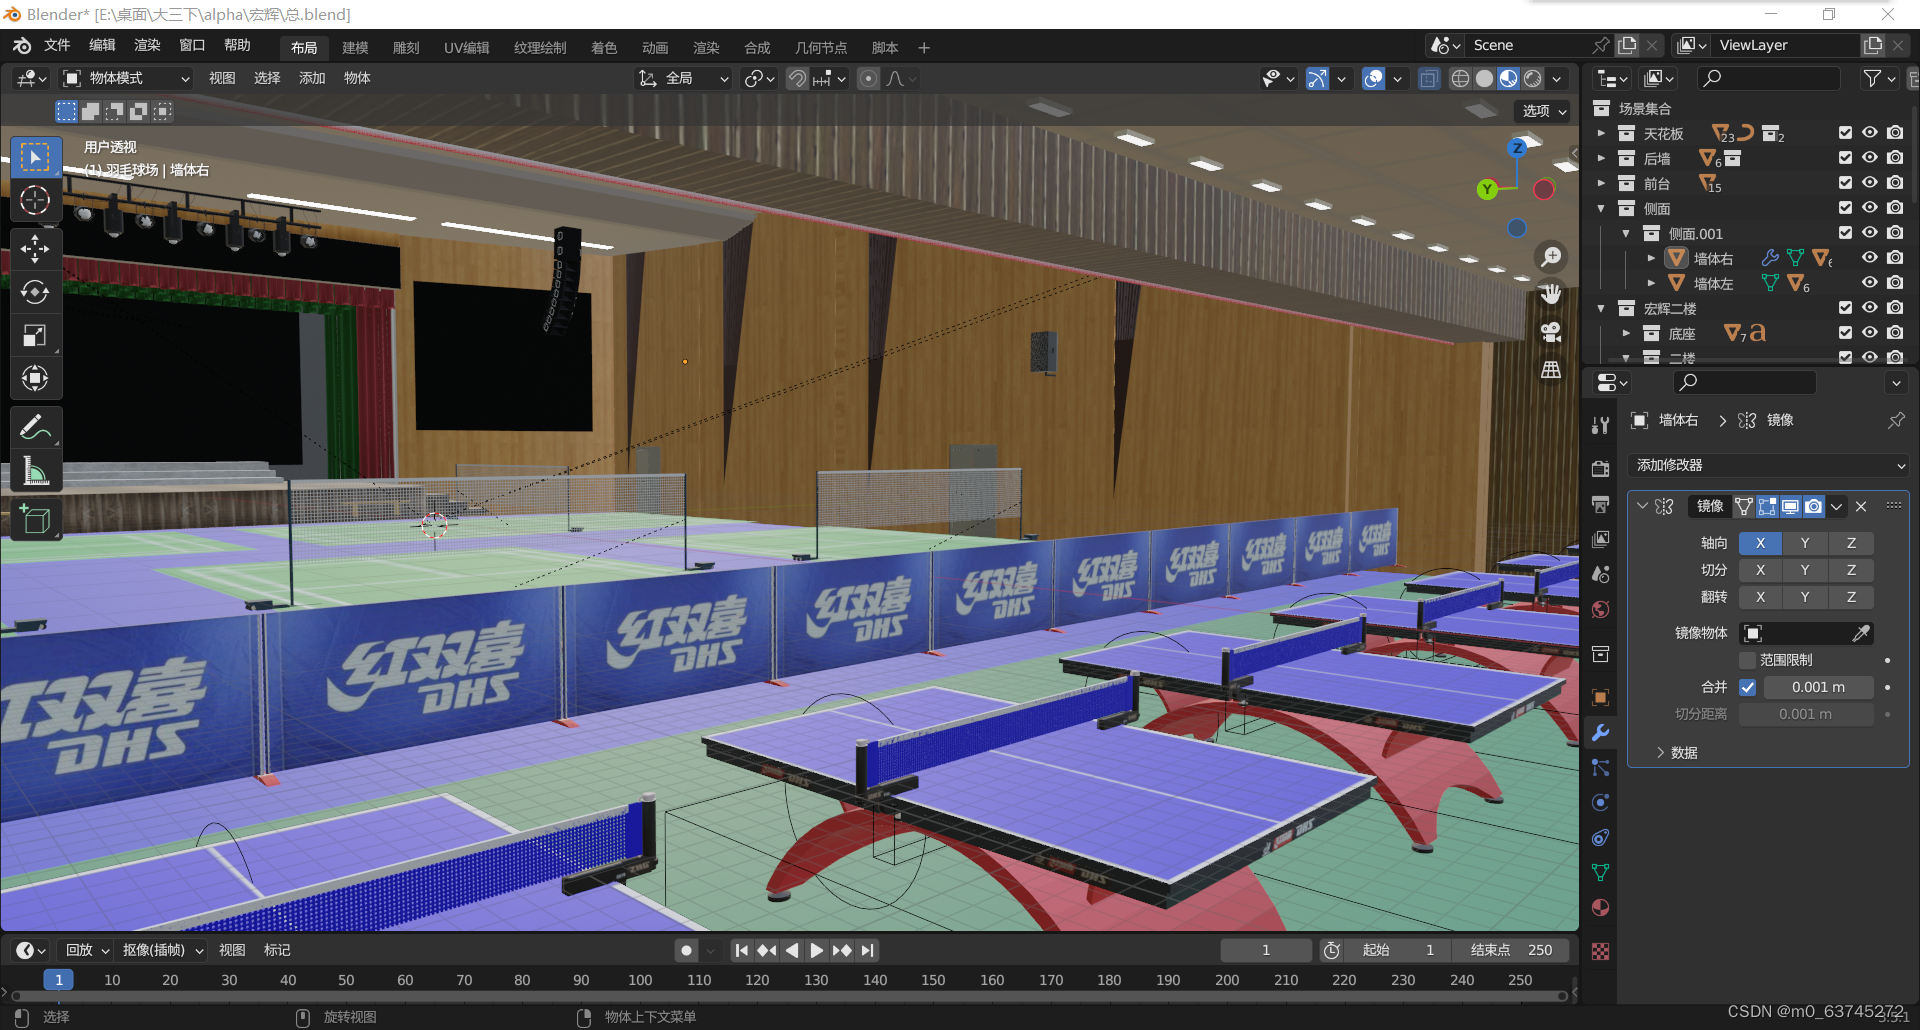Check the 范围限制 clipping checkbox

1748,660
